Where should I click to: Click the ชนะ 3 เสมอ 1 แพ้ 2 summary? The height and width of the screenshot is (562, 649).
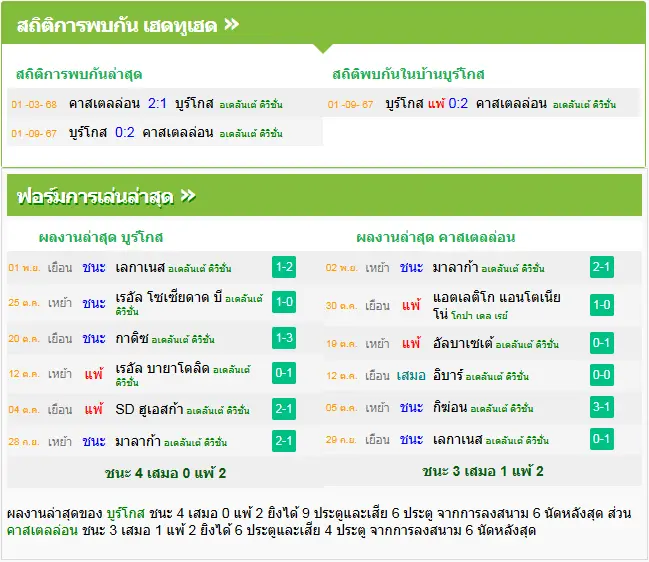point(483,471)
